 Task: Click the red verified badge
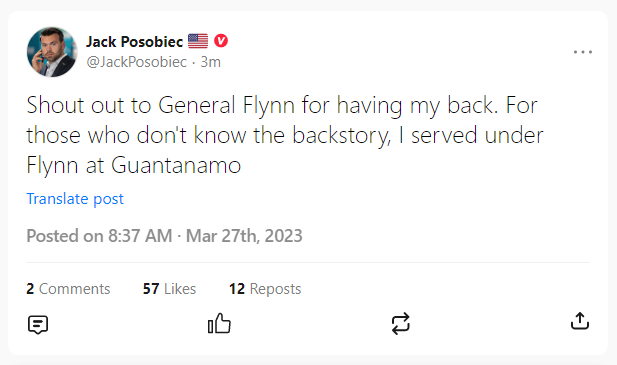(x=221, y=41)
